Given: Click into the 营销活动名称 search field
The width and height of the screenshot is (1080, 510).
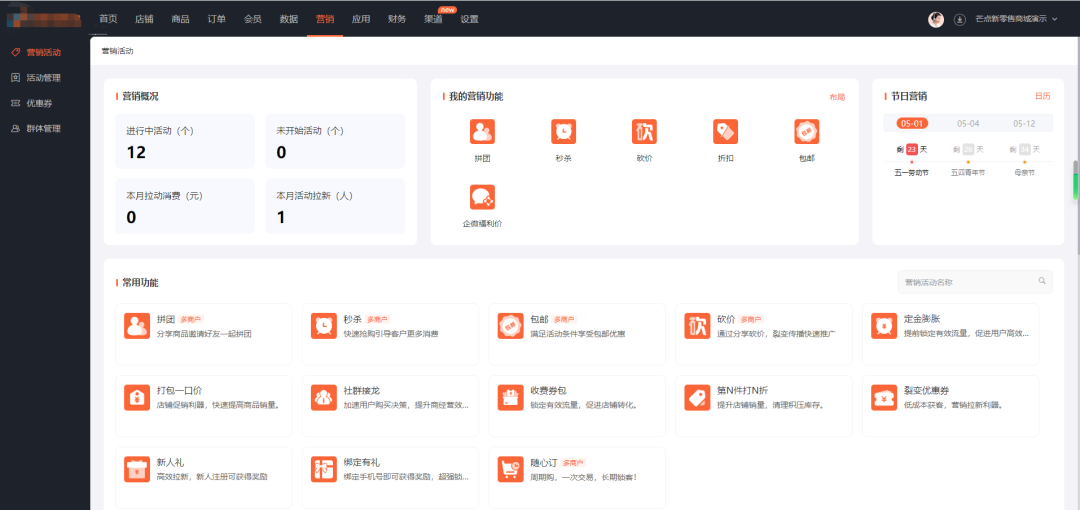Looking at the screenshot, I should pos(975,282).
